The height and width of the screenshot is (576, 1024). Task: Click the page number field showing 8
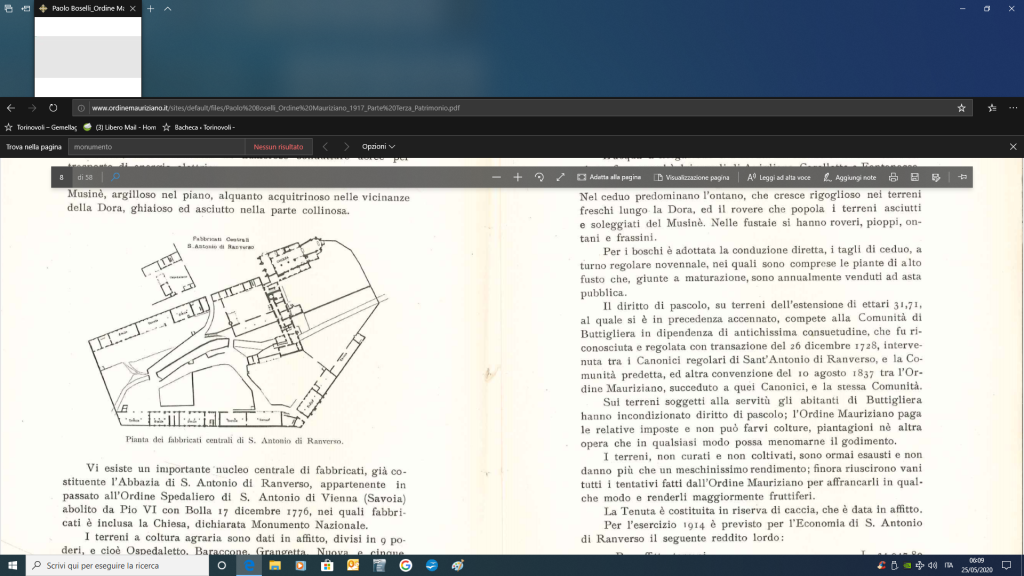(61, 177)
